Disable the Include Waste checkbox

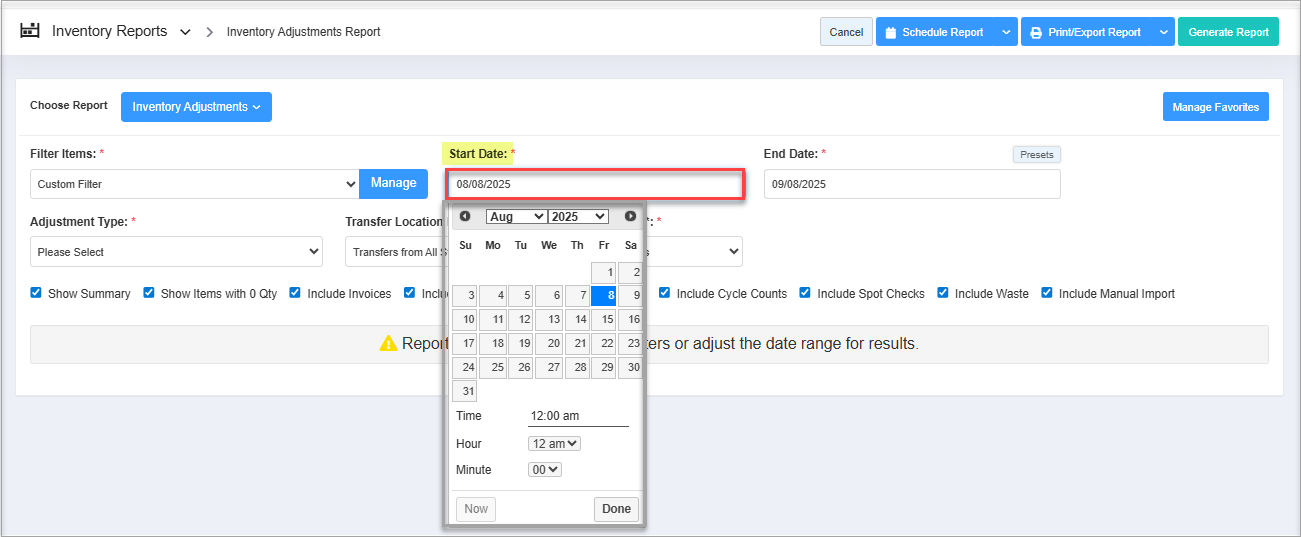(943, 293)
